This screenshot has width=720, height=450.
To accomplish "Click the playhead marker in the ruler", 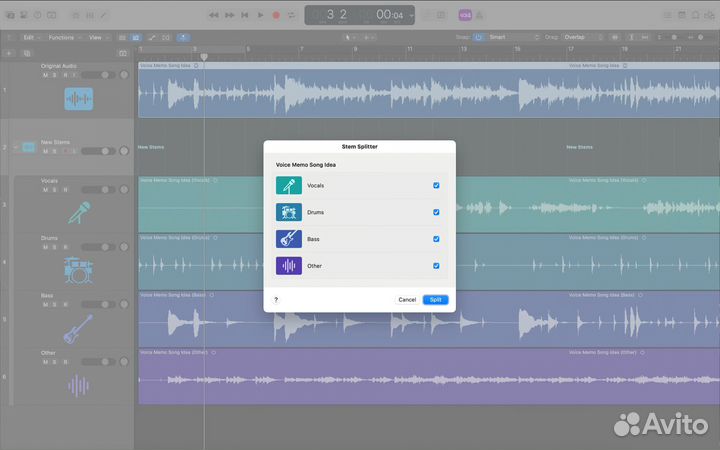I will point(204,57).
